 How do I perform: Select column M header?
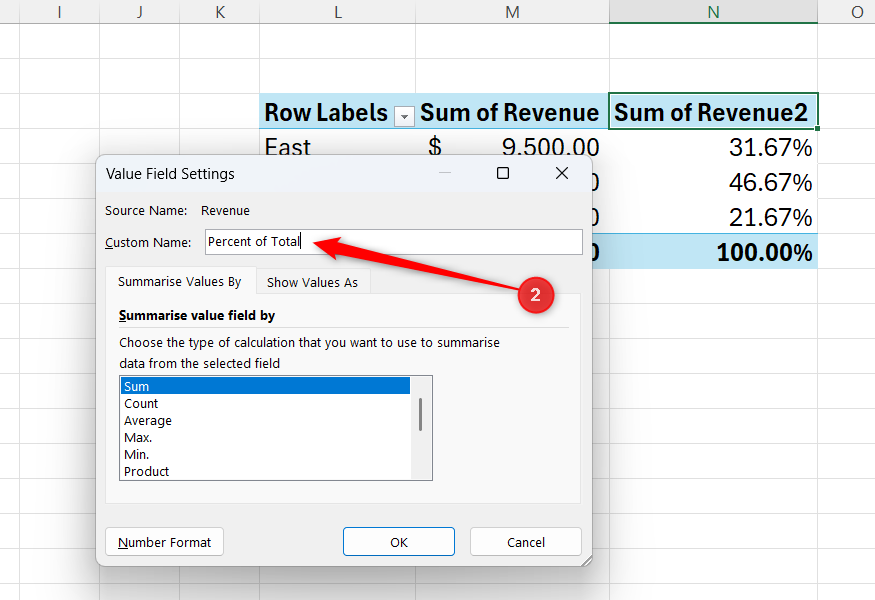pos(512,12)
